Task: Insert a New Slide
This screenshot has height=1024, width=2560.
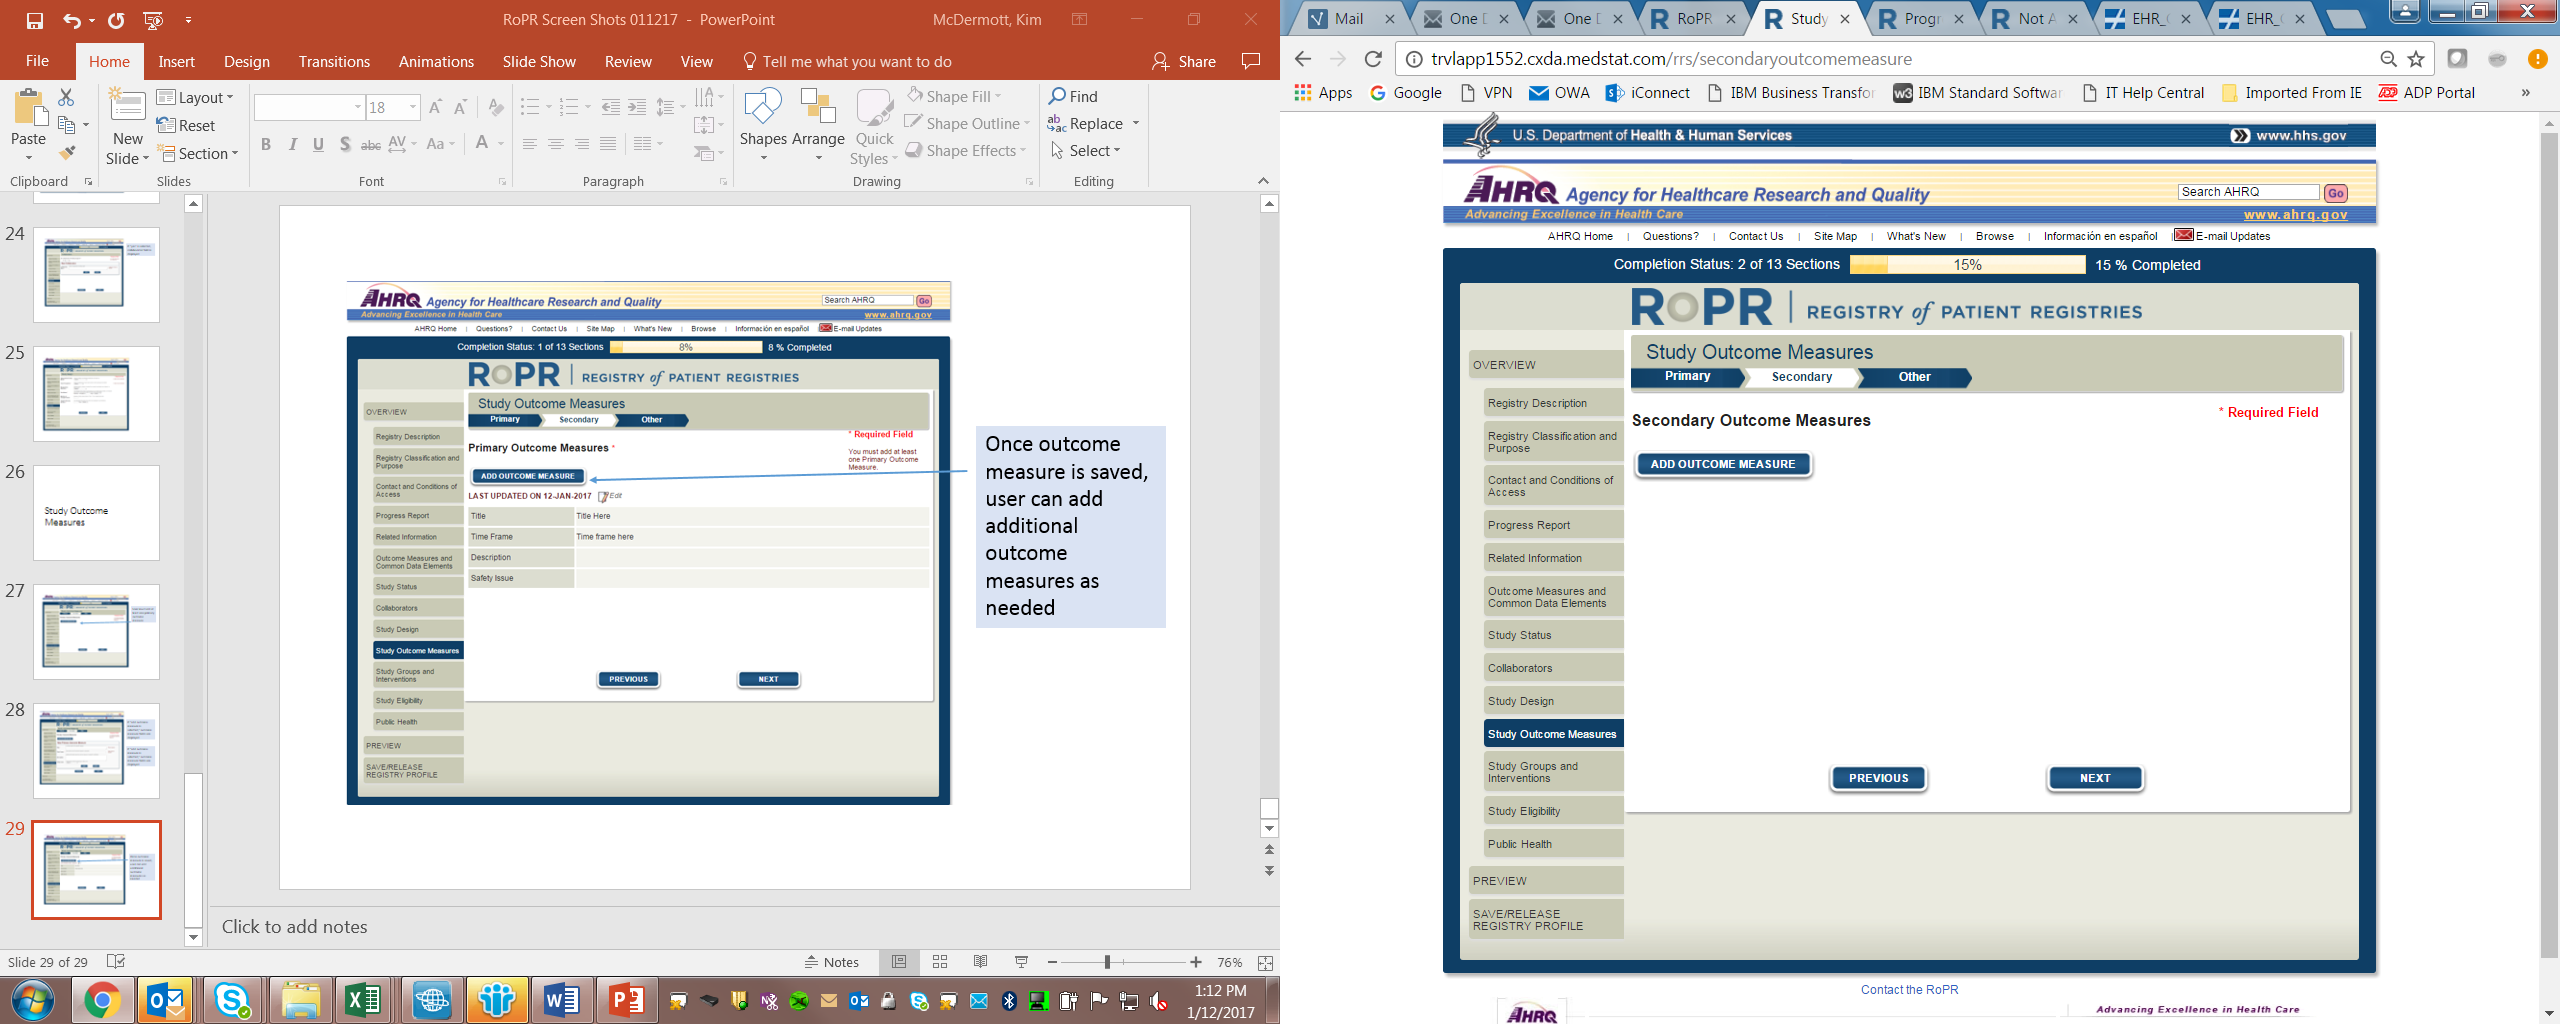Action: pyautogui.click(x=128, y=107)
